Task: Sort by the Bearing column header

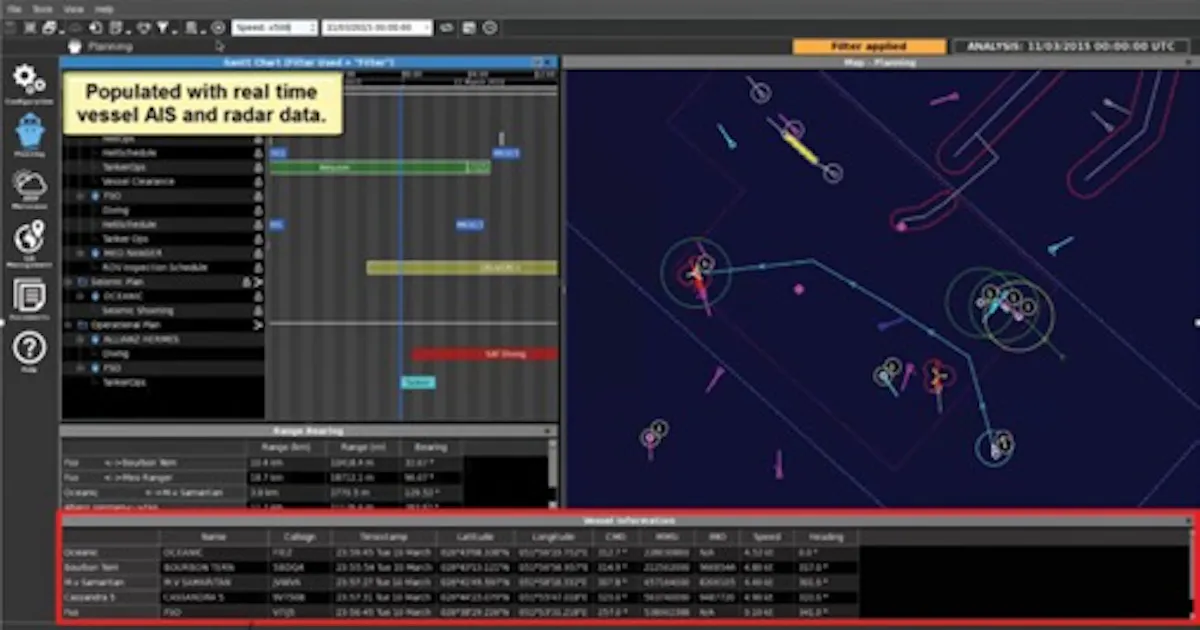Action: pos(431,447)
